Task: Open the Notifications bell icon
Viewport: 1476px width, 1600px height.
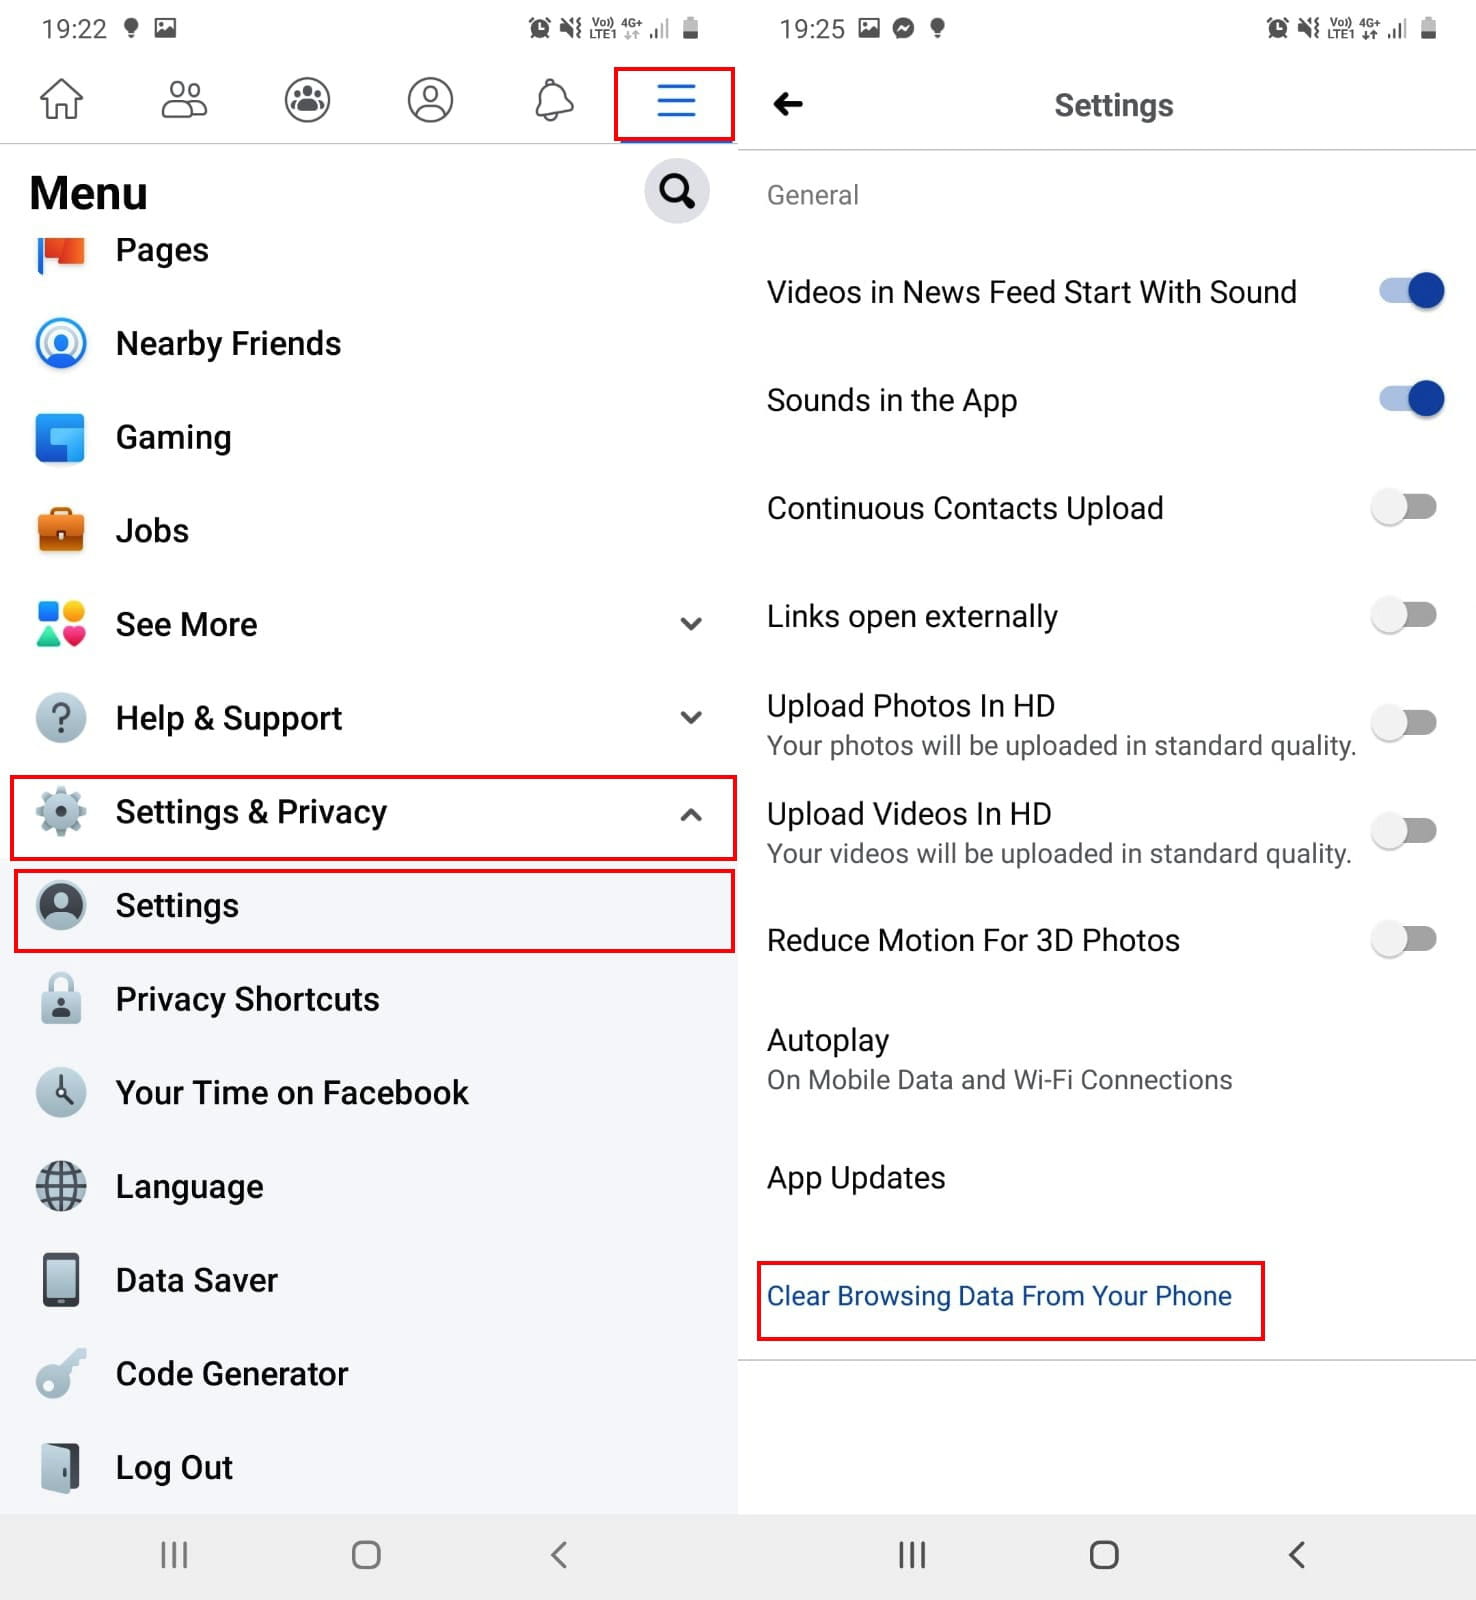Action: coord(553,100)
